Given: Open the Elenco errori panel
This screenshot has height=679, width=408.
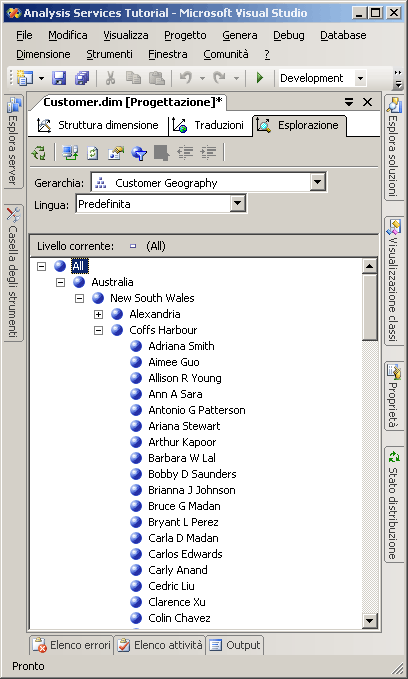Looking at the screenshot, I should click(72, 645).
